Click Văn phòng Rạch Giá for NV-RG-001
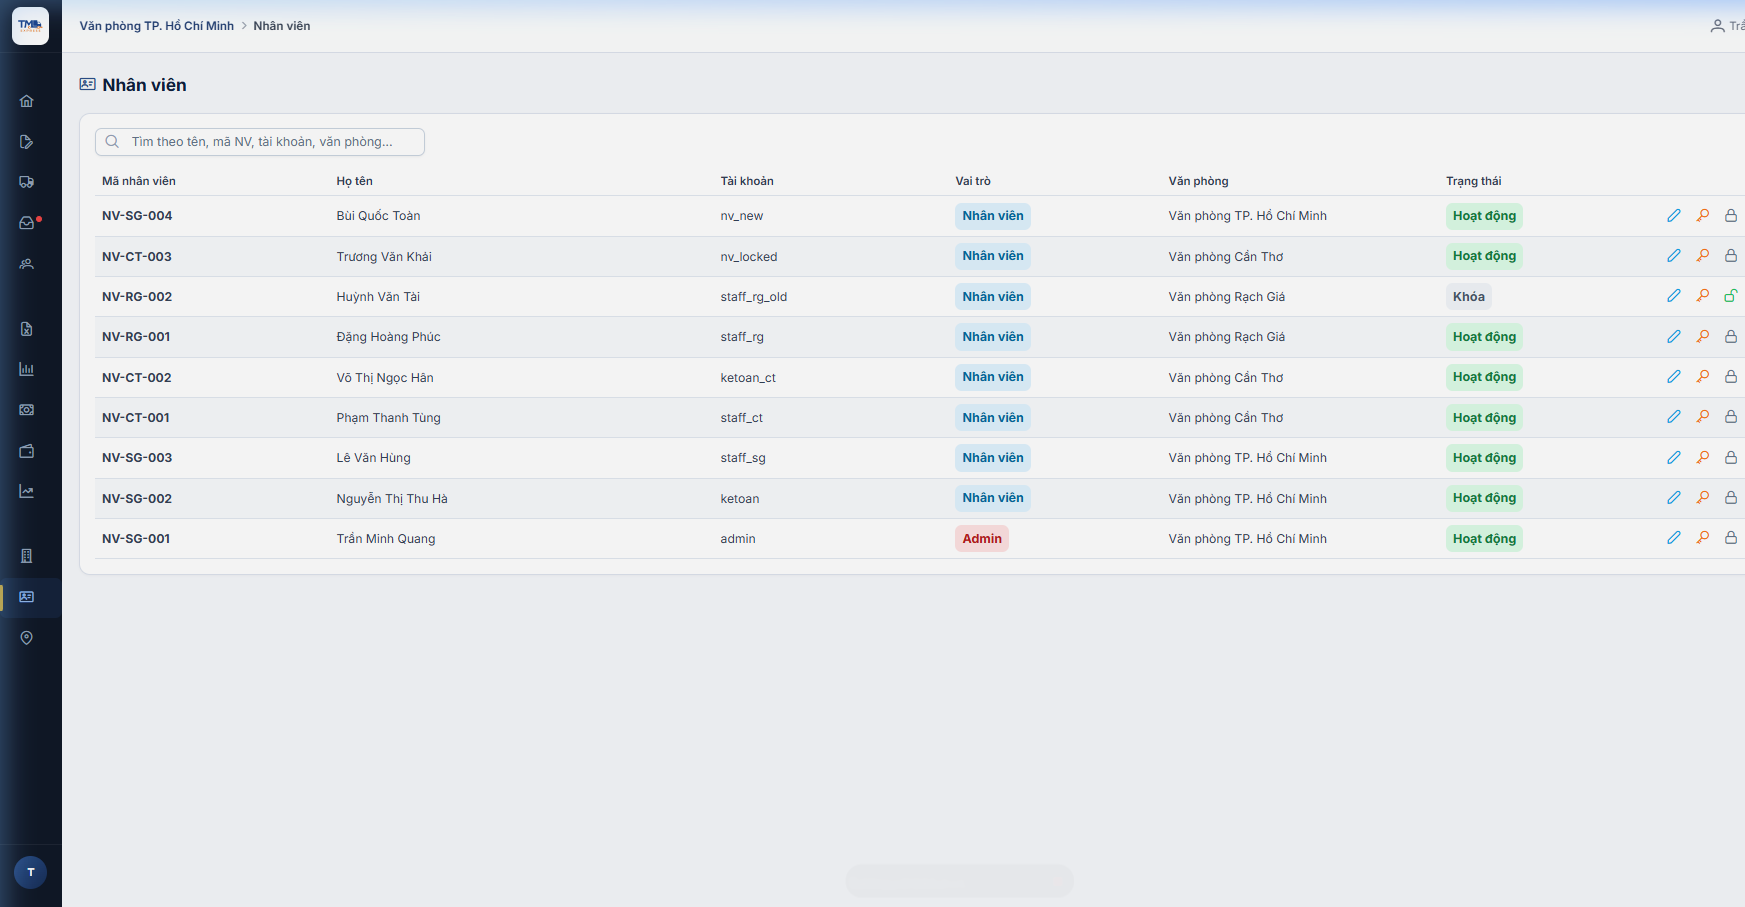The width and height of the screenshot is (1745, 907). (x=1227, y=337)
